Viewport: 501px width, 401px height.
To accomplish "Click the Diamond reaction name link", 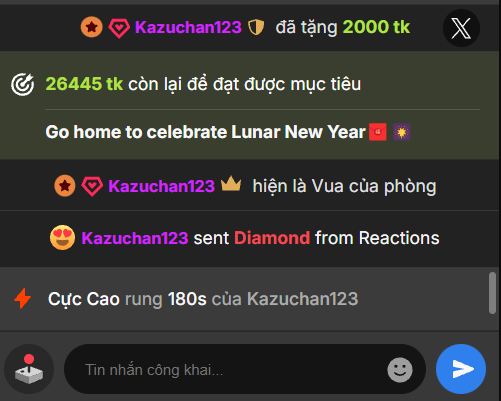I will pyautogui.click(x=272, y=238).
